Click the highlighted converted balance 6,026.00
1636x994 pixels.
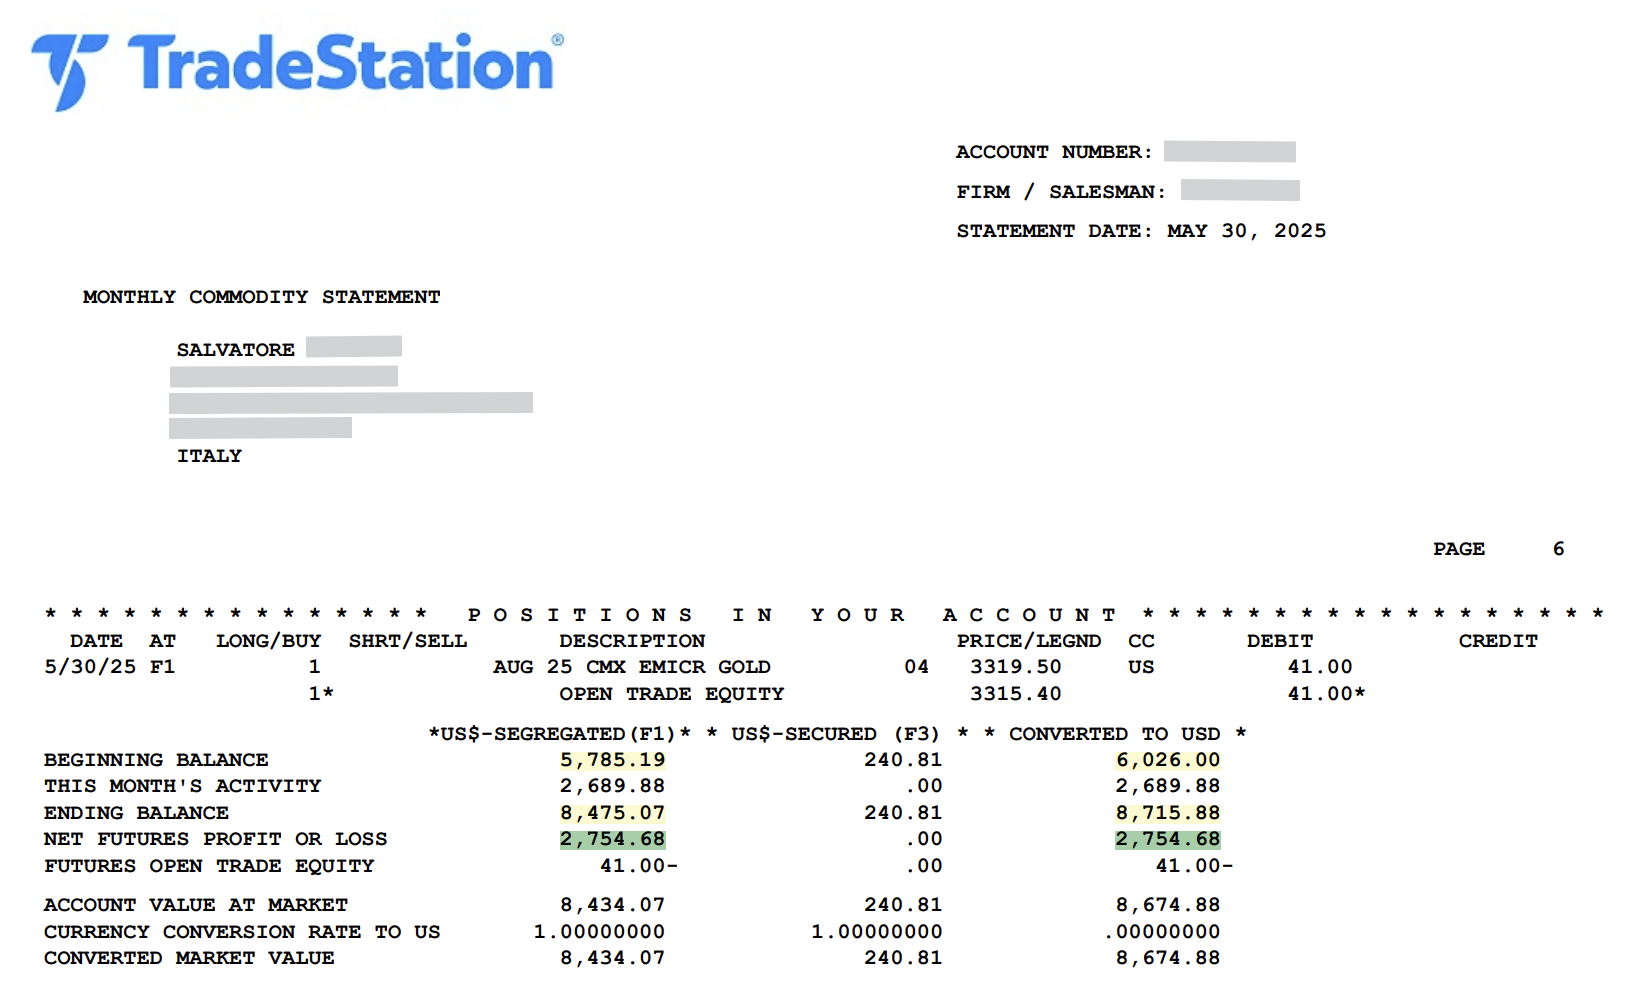click(x=1167, y=760)
